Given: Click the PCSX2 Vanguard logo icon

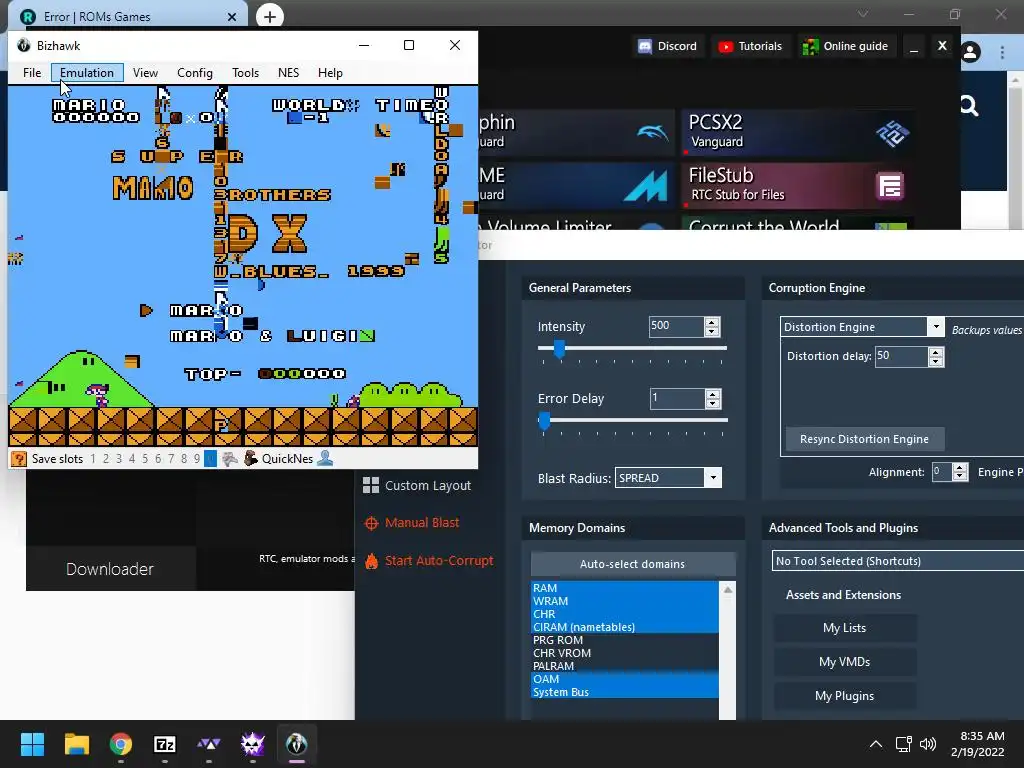Looking at the screenshot, I should tap(892, 133).
